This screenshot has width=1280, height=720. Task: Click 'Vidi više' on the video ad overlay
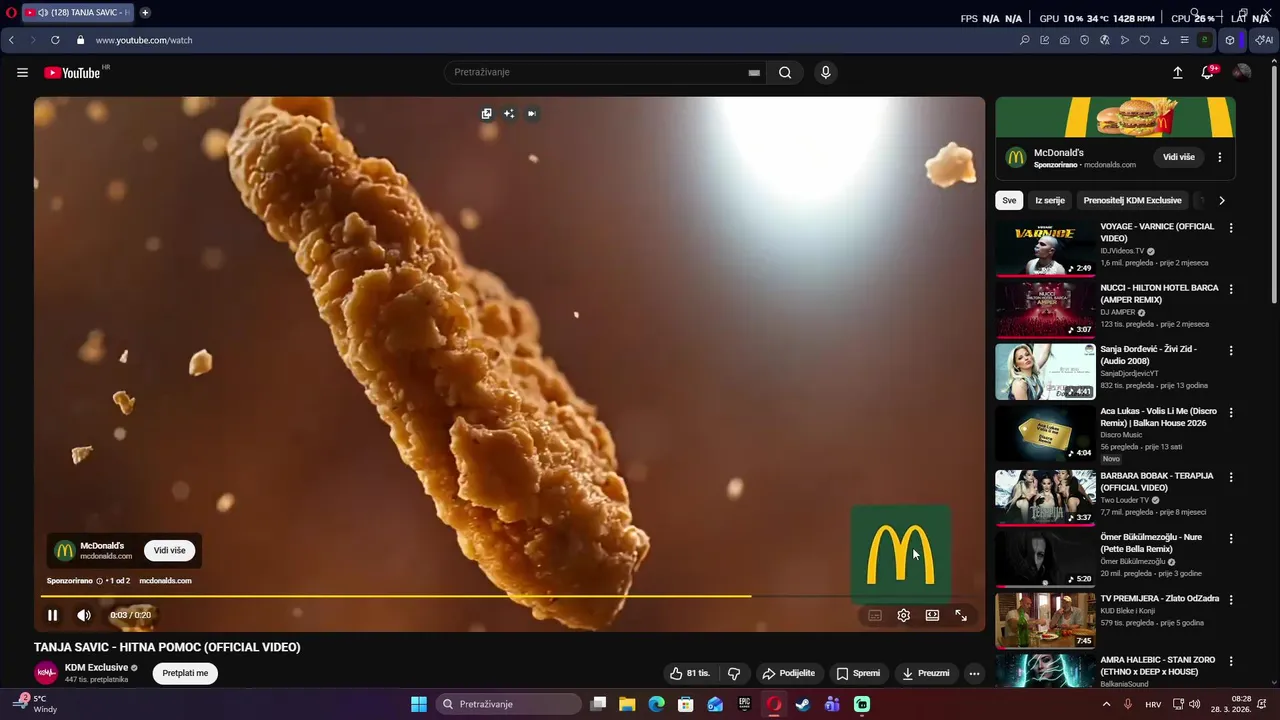coord(169,551)
